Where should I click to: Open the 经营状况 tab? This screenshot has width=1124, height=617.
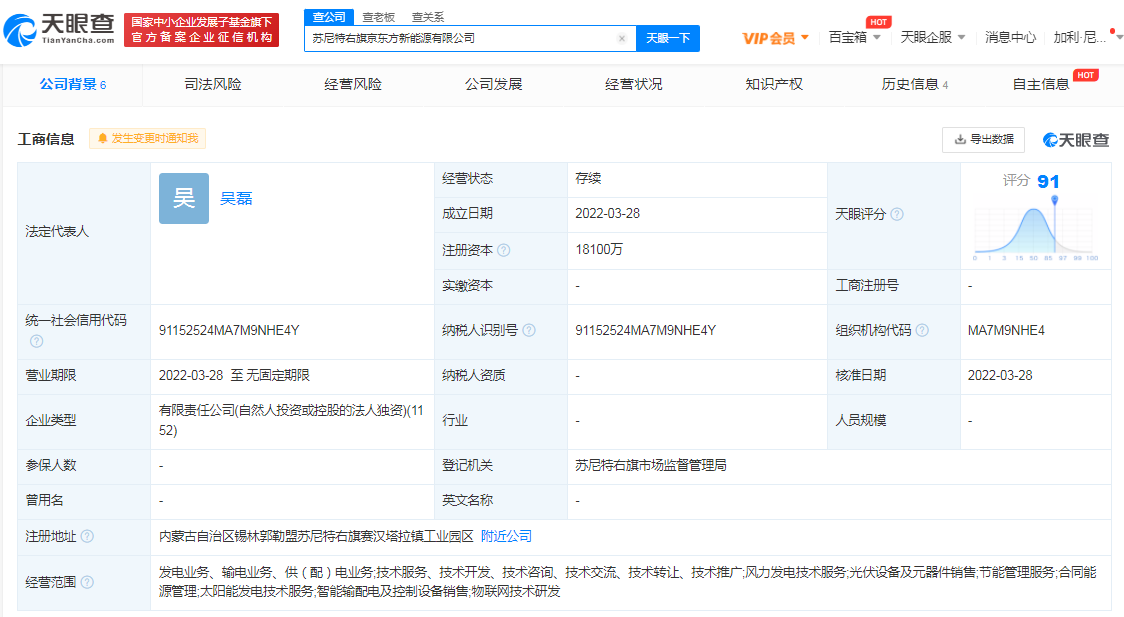[634, 85]
